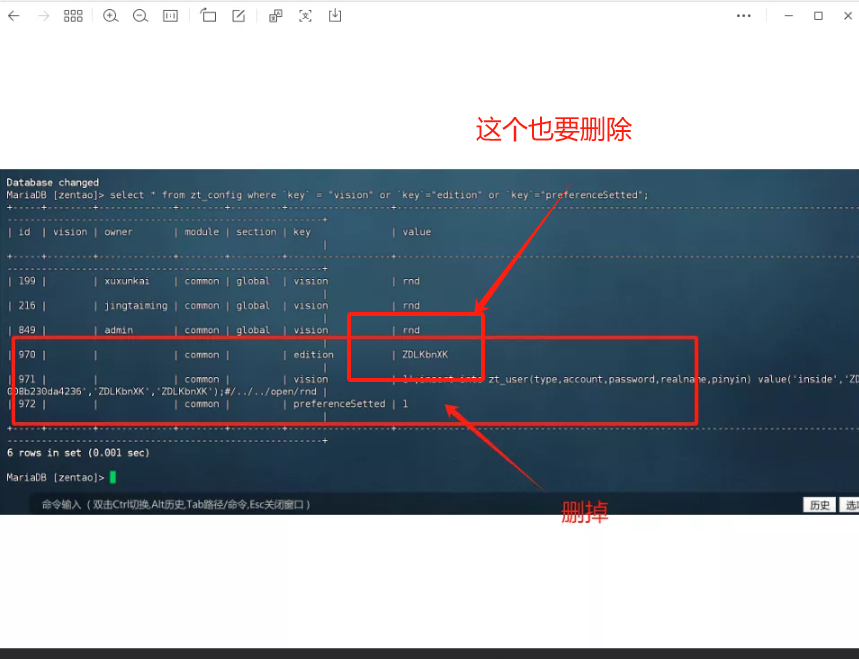Minimize the image viewer window
The height and width of the screenshot is (659, 859).
click(789, 16)
